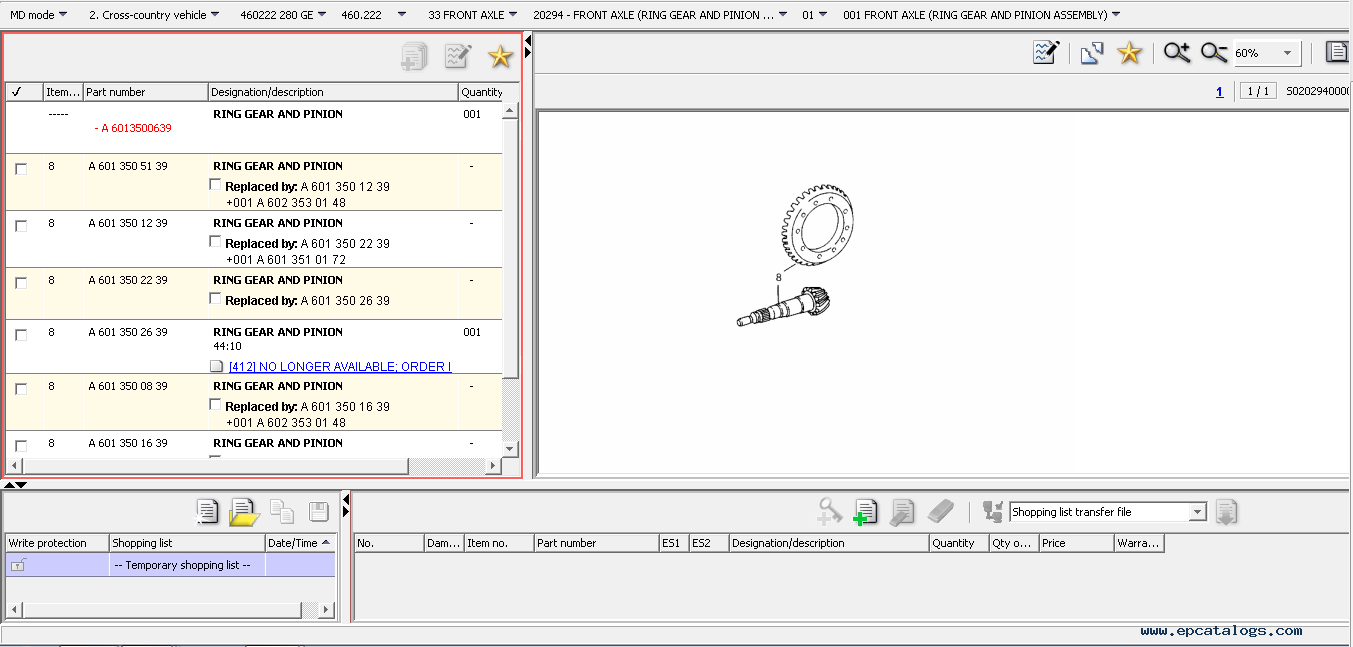The image size is (1353, 647).
Task: Click page number 1 link
Action: [1219, 91]
